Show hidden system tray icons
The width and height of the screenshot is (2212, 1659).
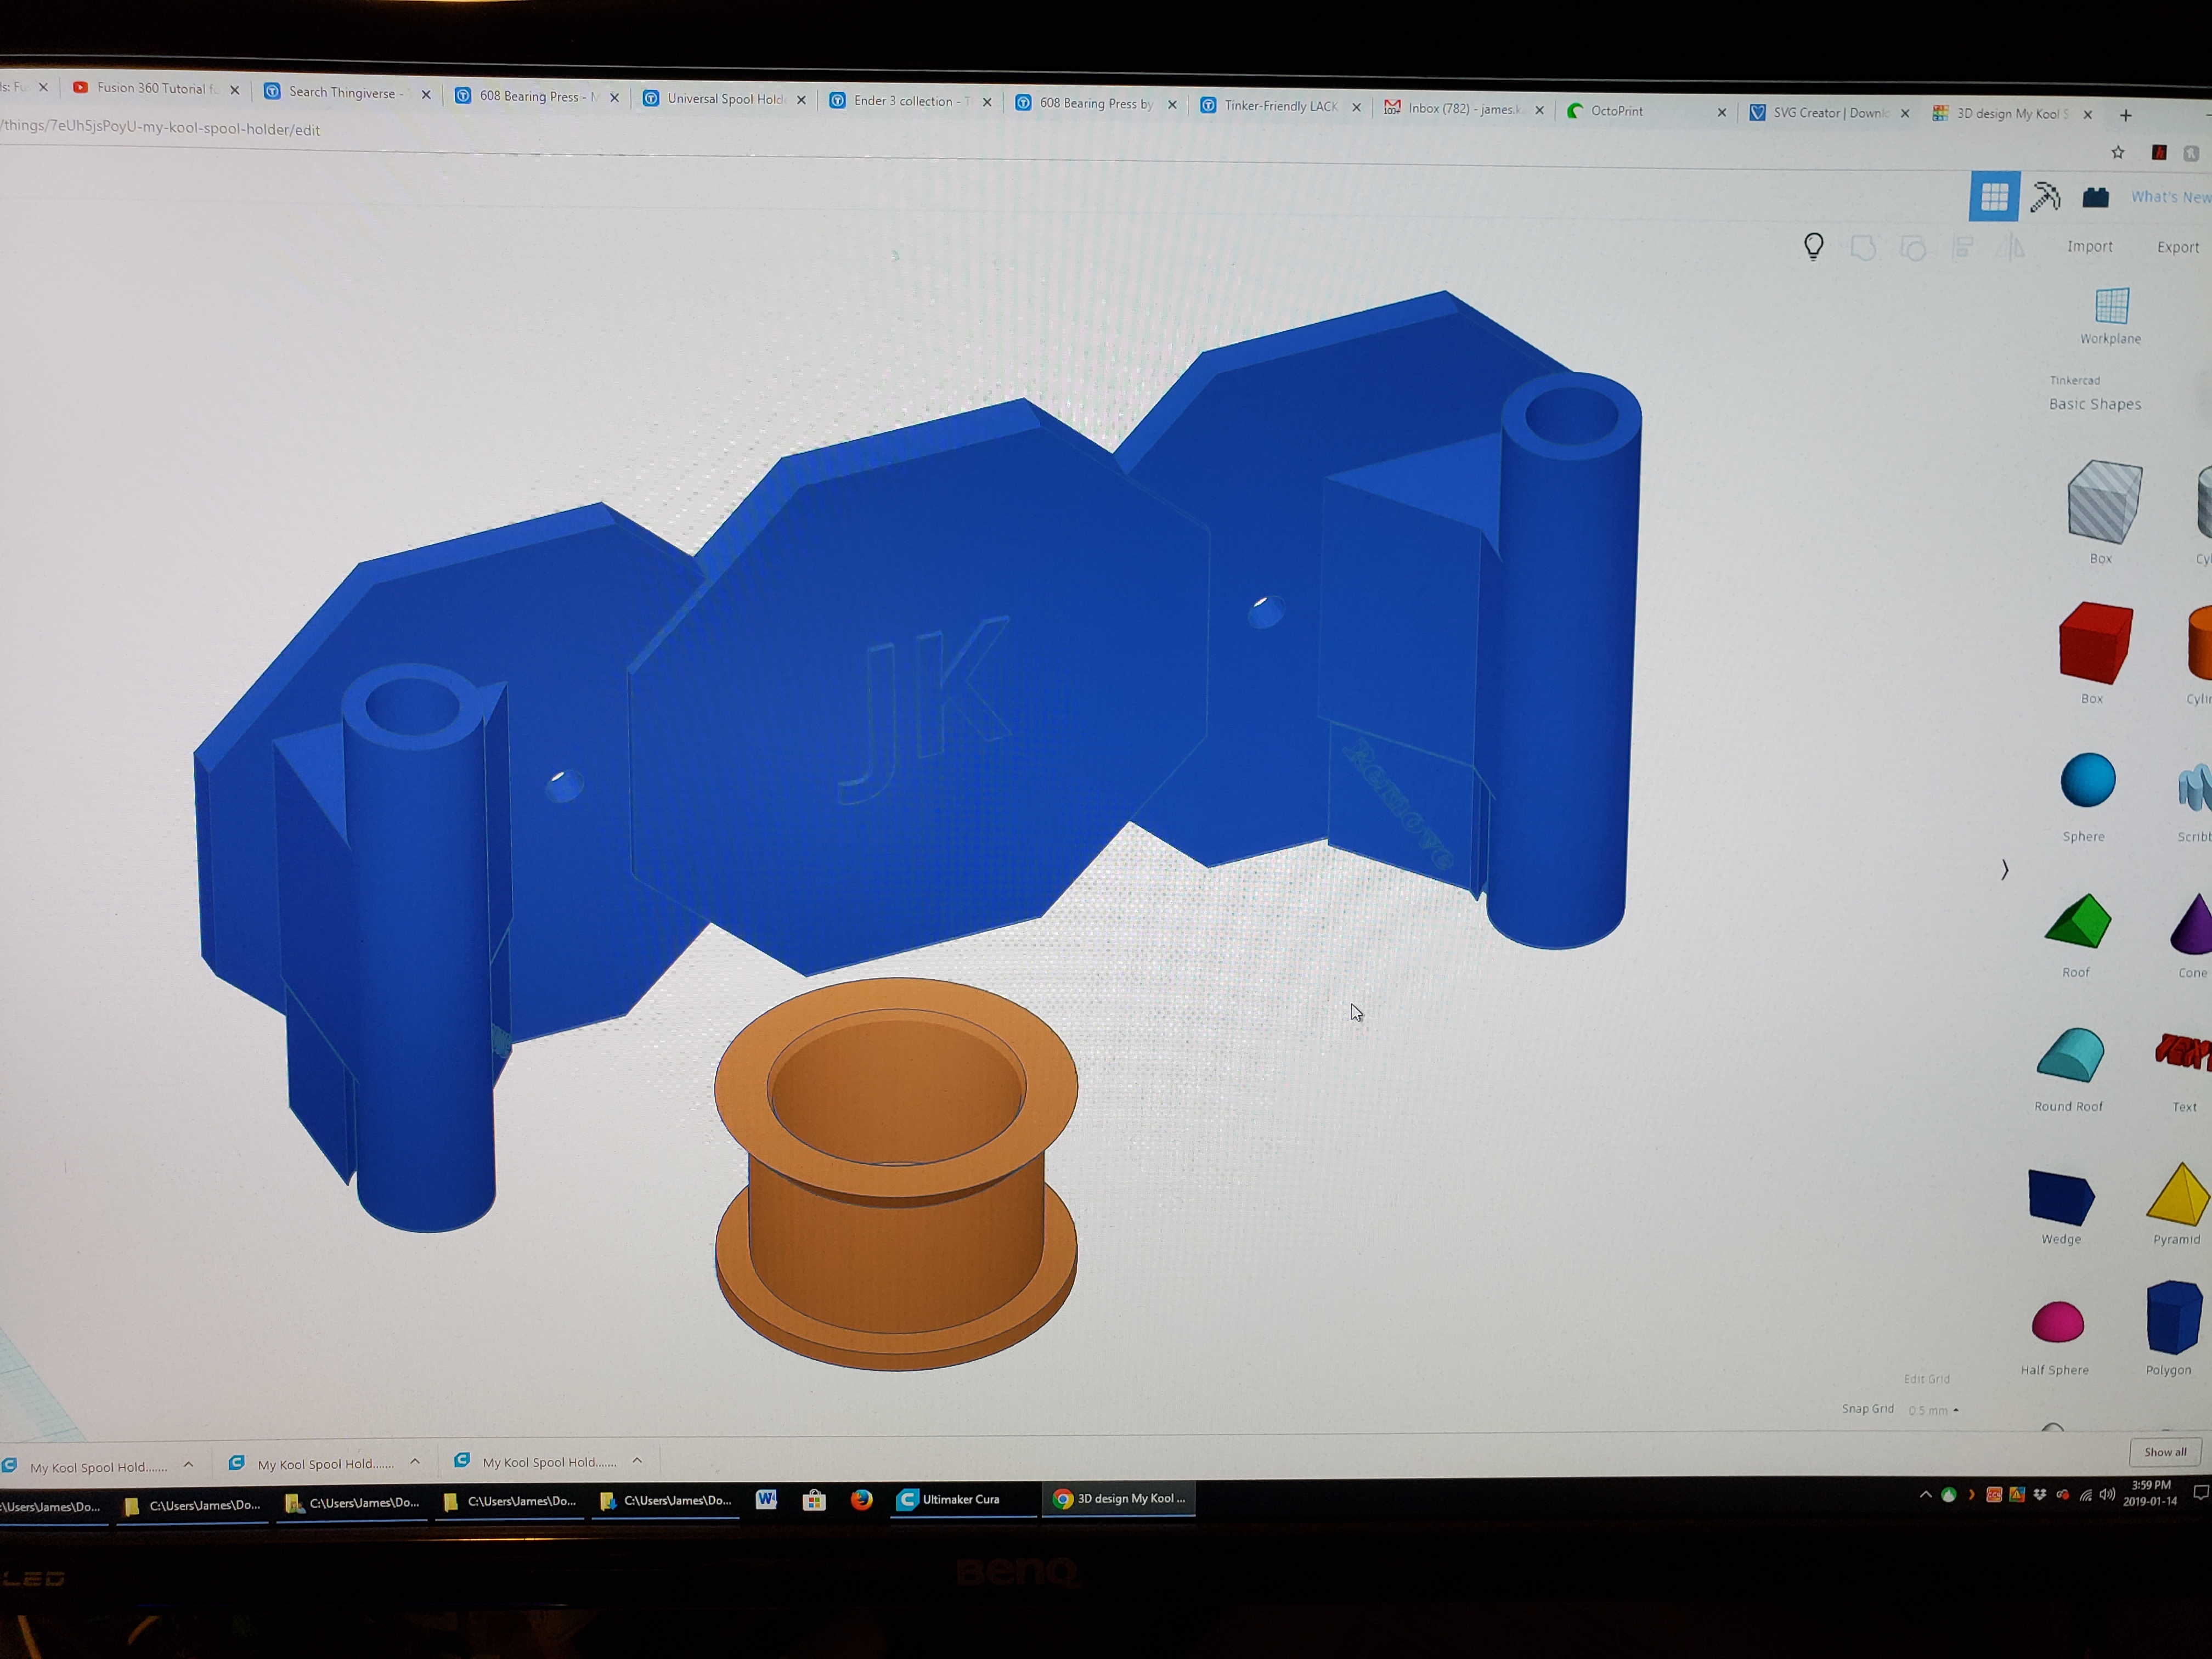coord(1925,1495)
